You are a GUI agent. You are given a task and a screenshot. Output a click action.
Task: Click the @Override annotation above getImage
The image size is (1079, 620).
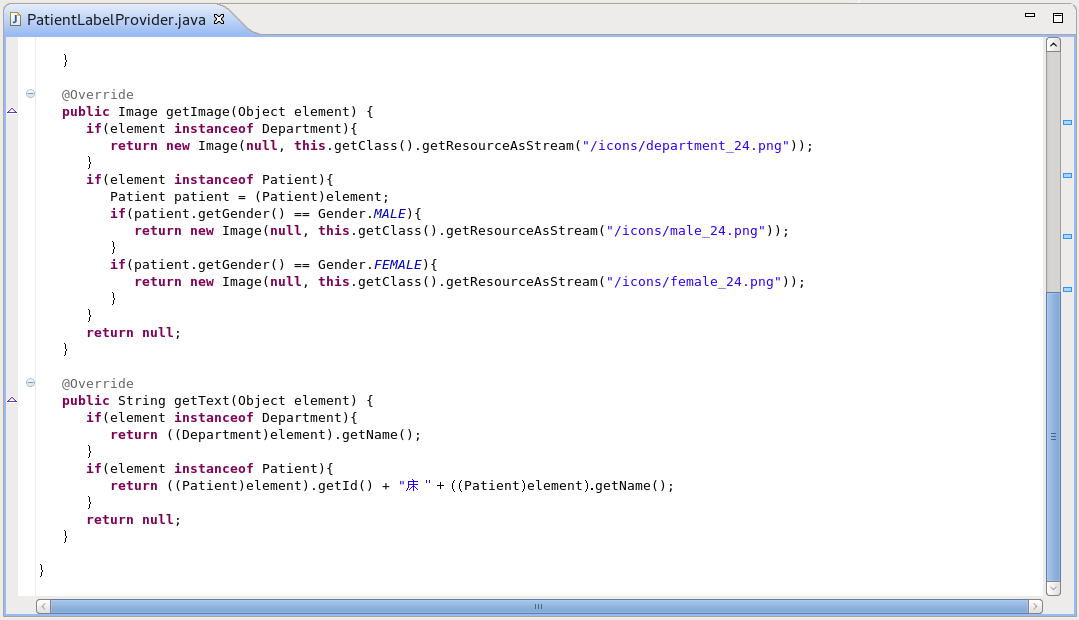pos(98,94)
